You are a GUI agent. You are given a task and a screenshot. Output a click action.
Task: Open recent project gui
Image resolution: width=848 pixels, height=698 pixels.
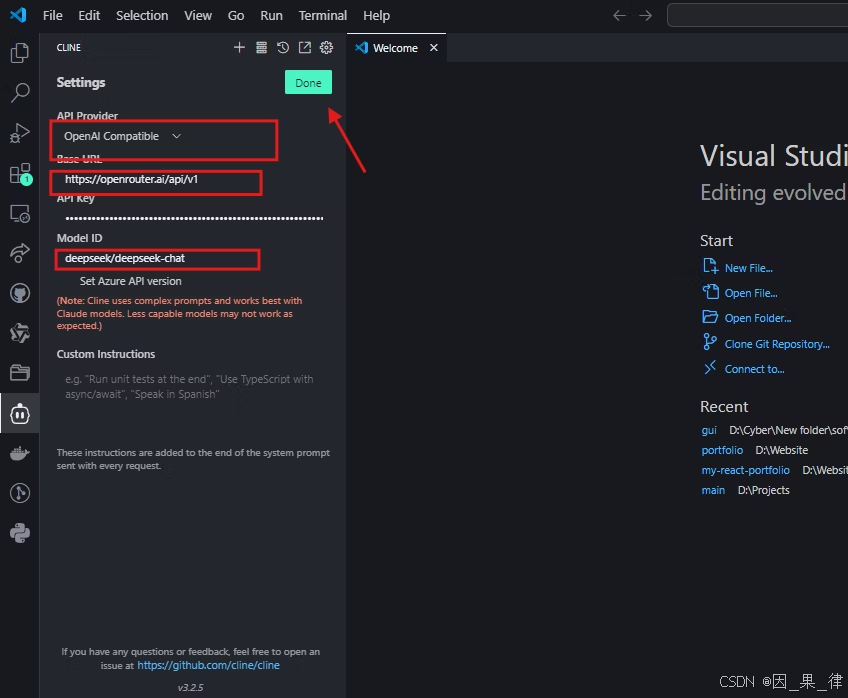[708, 430]
